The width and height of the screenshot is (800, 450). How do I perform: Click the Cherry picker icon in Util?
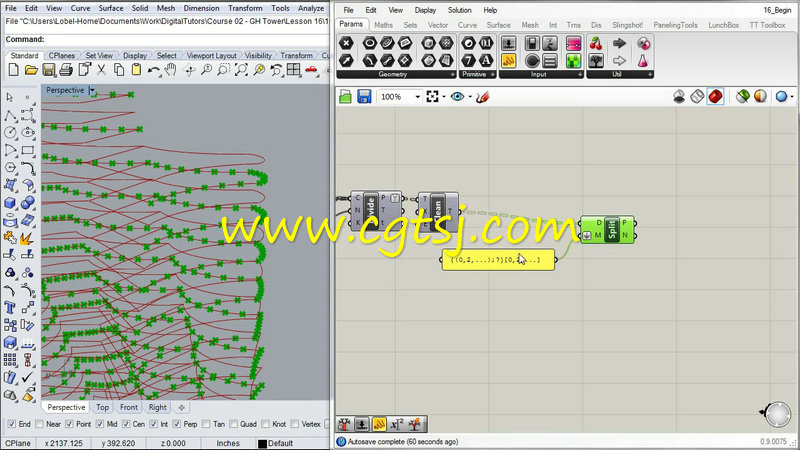[596, 44]
